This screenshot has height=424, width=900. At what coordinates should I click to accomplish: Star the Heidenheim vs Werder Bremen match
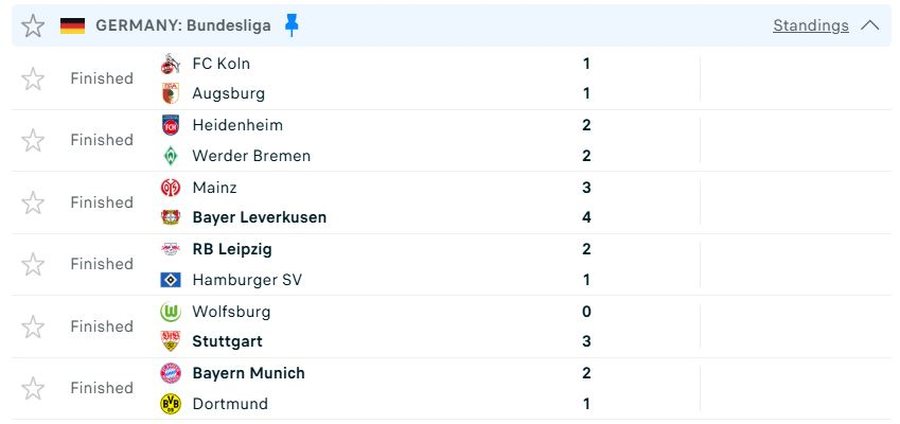click(x=33, y=141)
